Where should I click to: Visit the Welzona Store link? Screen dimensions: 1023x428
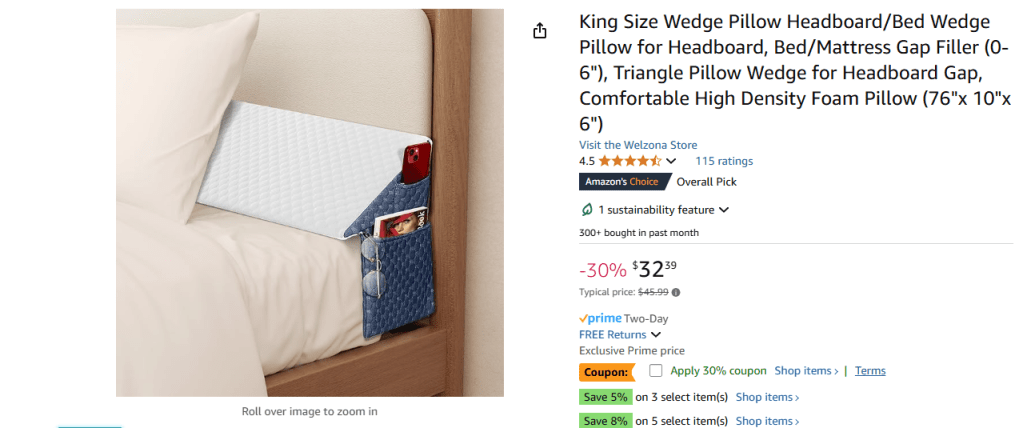638,145
